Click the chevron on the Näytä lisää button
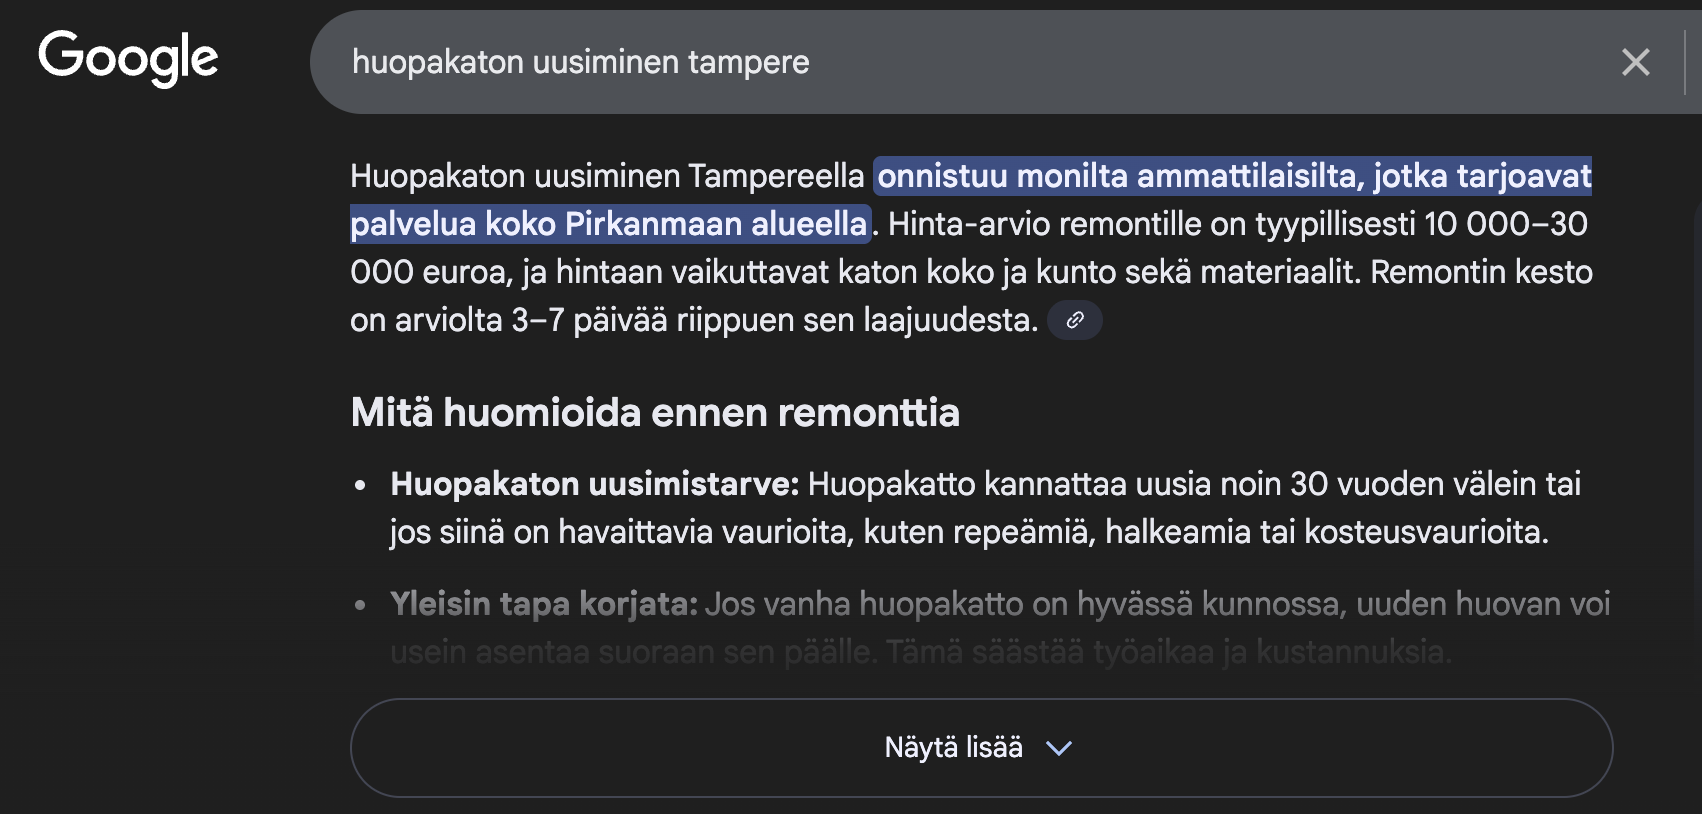 point(1060,747)
